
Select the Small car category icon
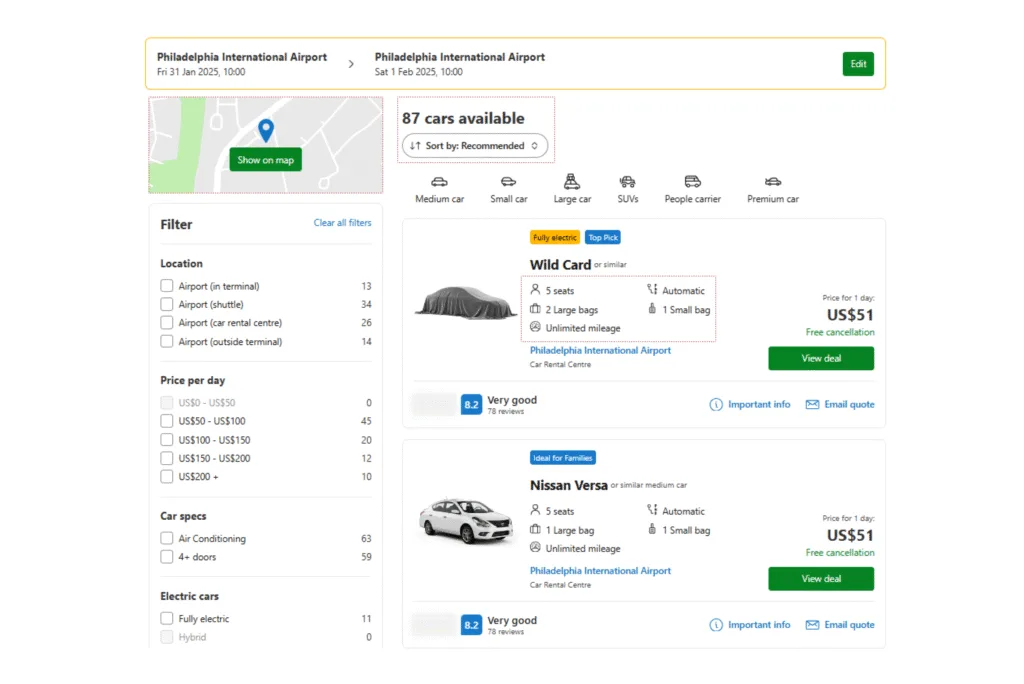pos(508,188)
